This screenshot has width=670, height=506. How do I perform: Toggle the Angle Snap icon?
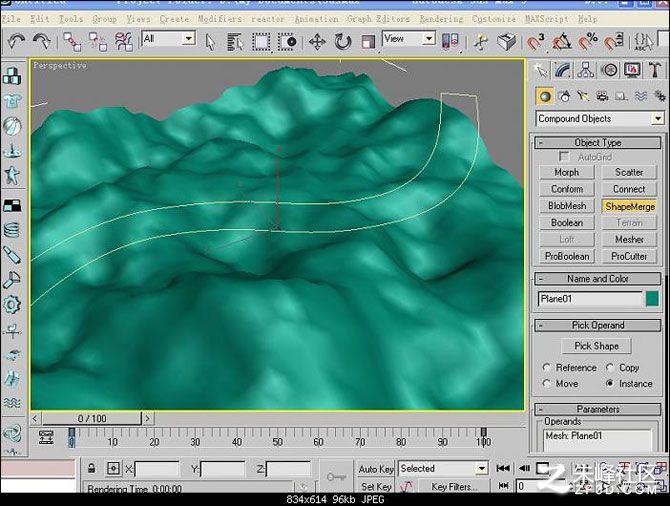(561, 42)
